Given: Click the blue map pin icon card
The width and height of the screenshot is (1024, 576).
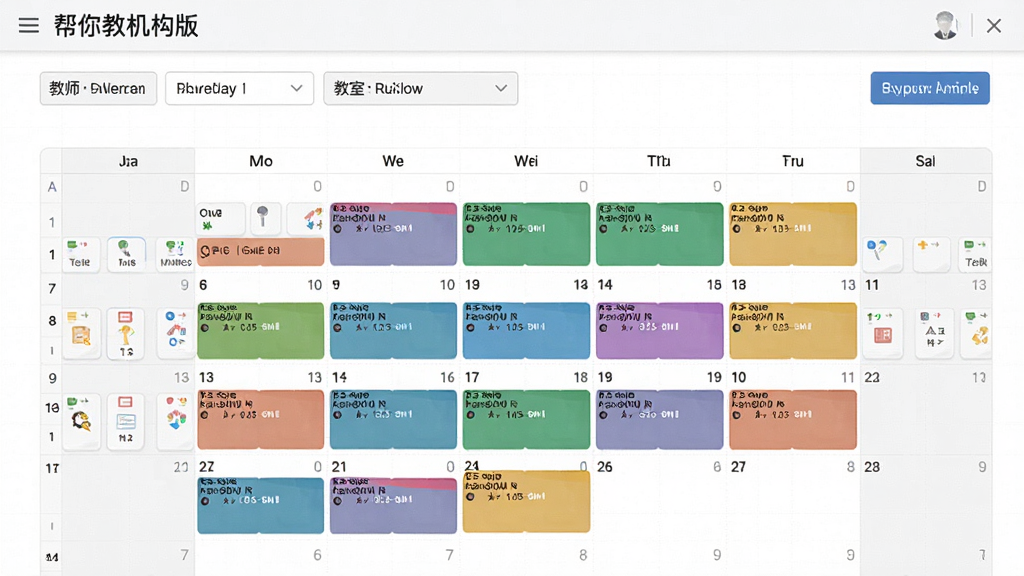Looking at the screenshot, I should [882, 254].
